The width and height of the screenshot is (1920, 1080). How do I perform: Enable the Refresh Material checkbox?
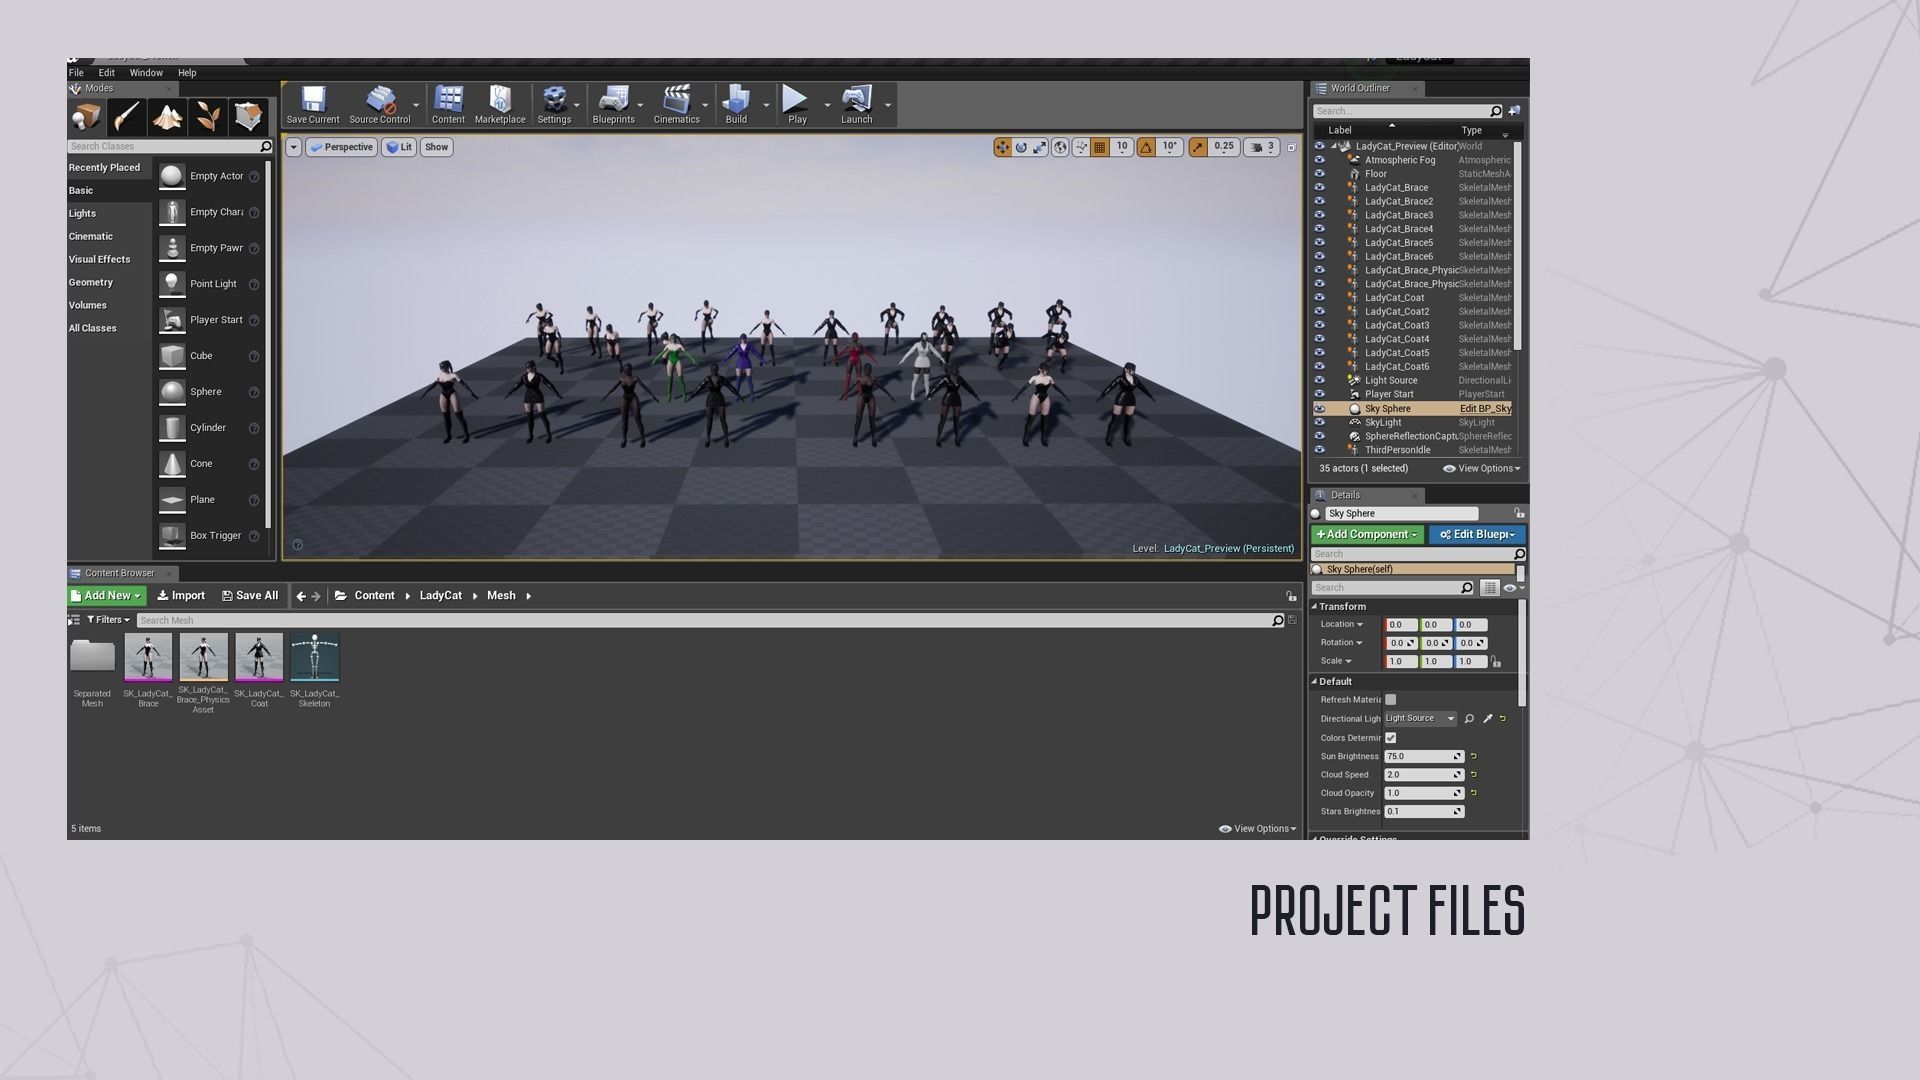coord(1390,700)
